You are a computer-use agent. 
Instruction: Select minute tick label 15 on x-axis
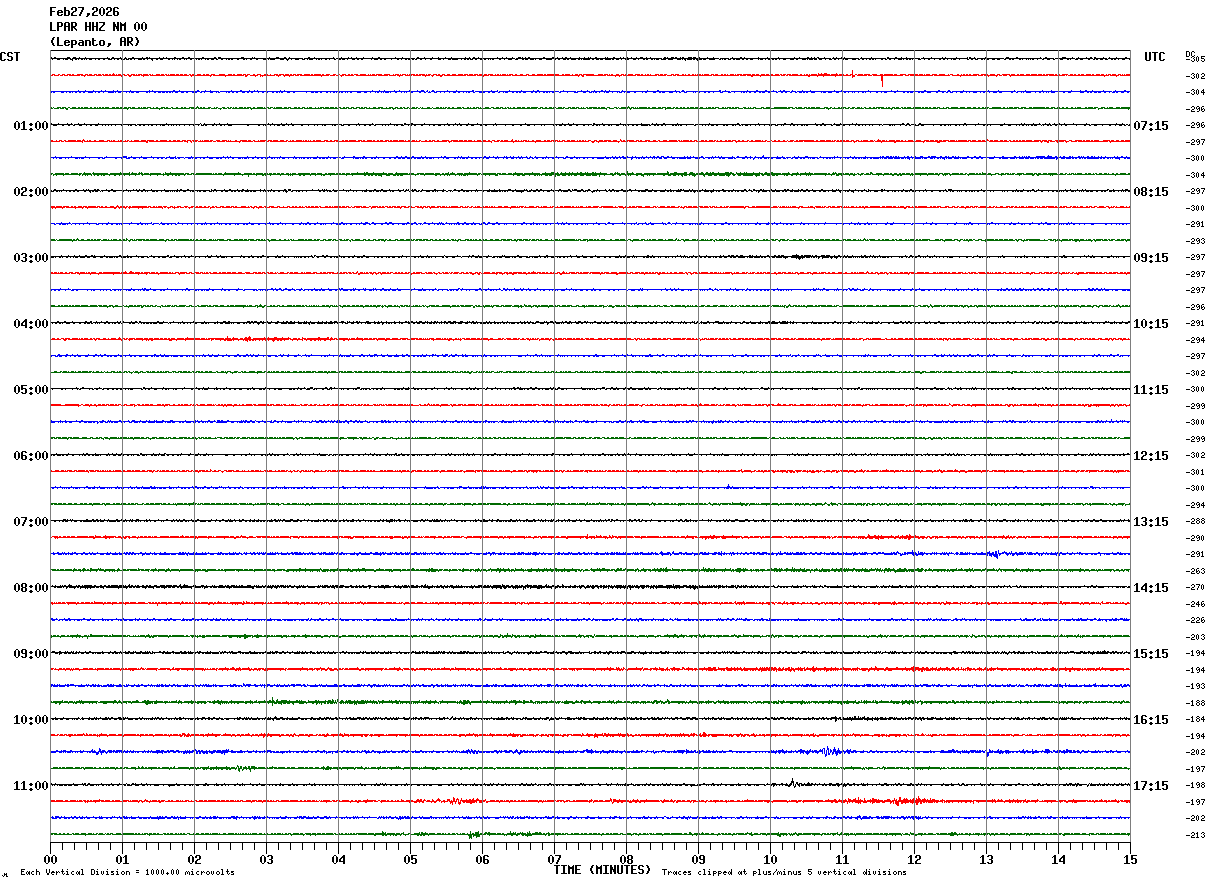click(1130, 859)
